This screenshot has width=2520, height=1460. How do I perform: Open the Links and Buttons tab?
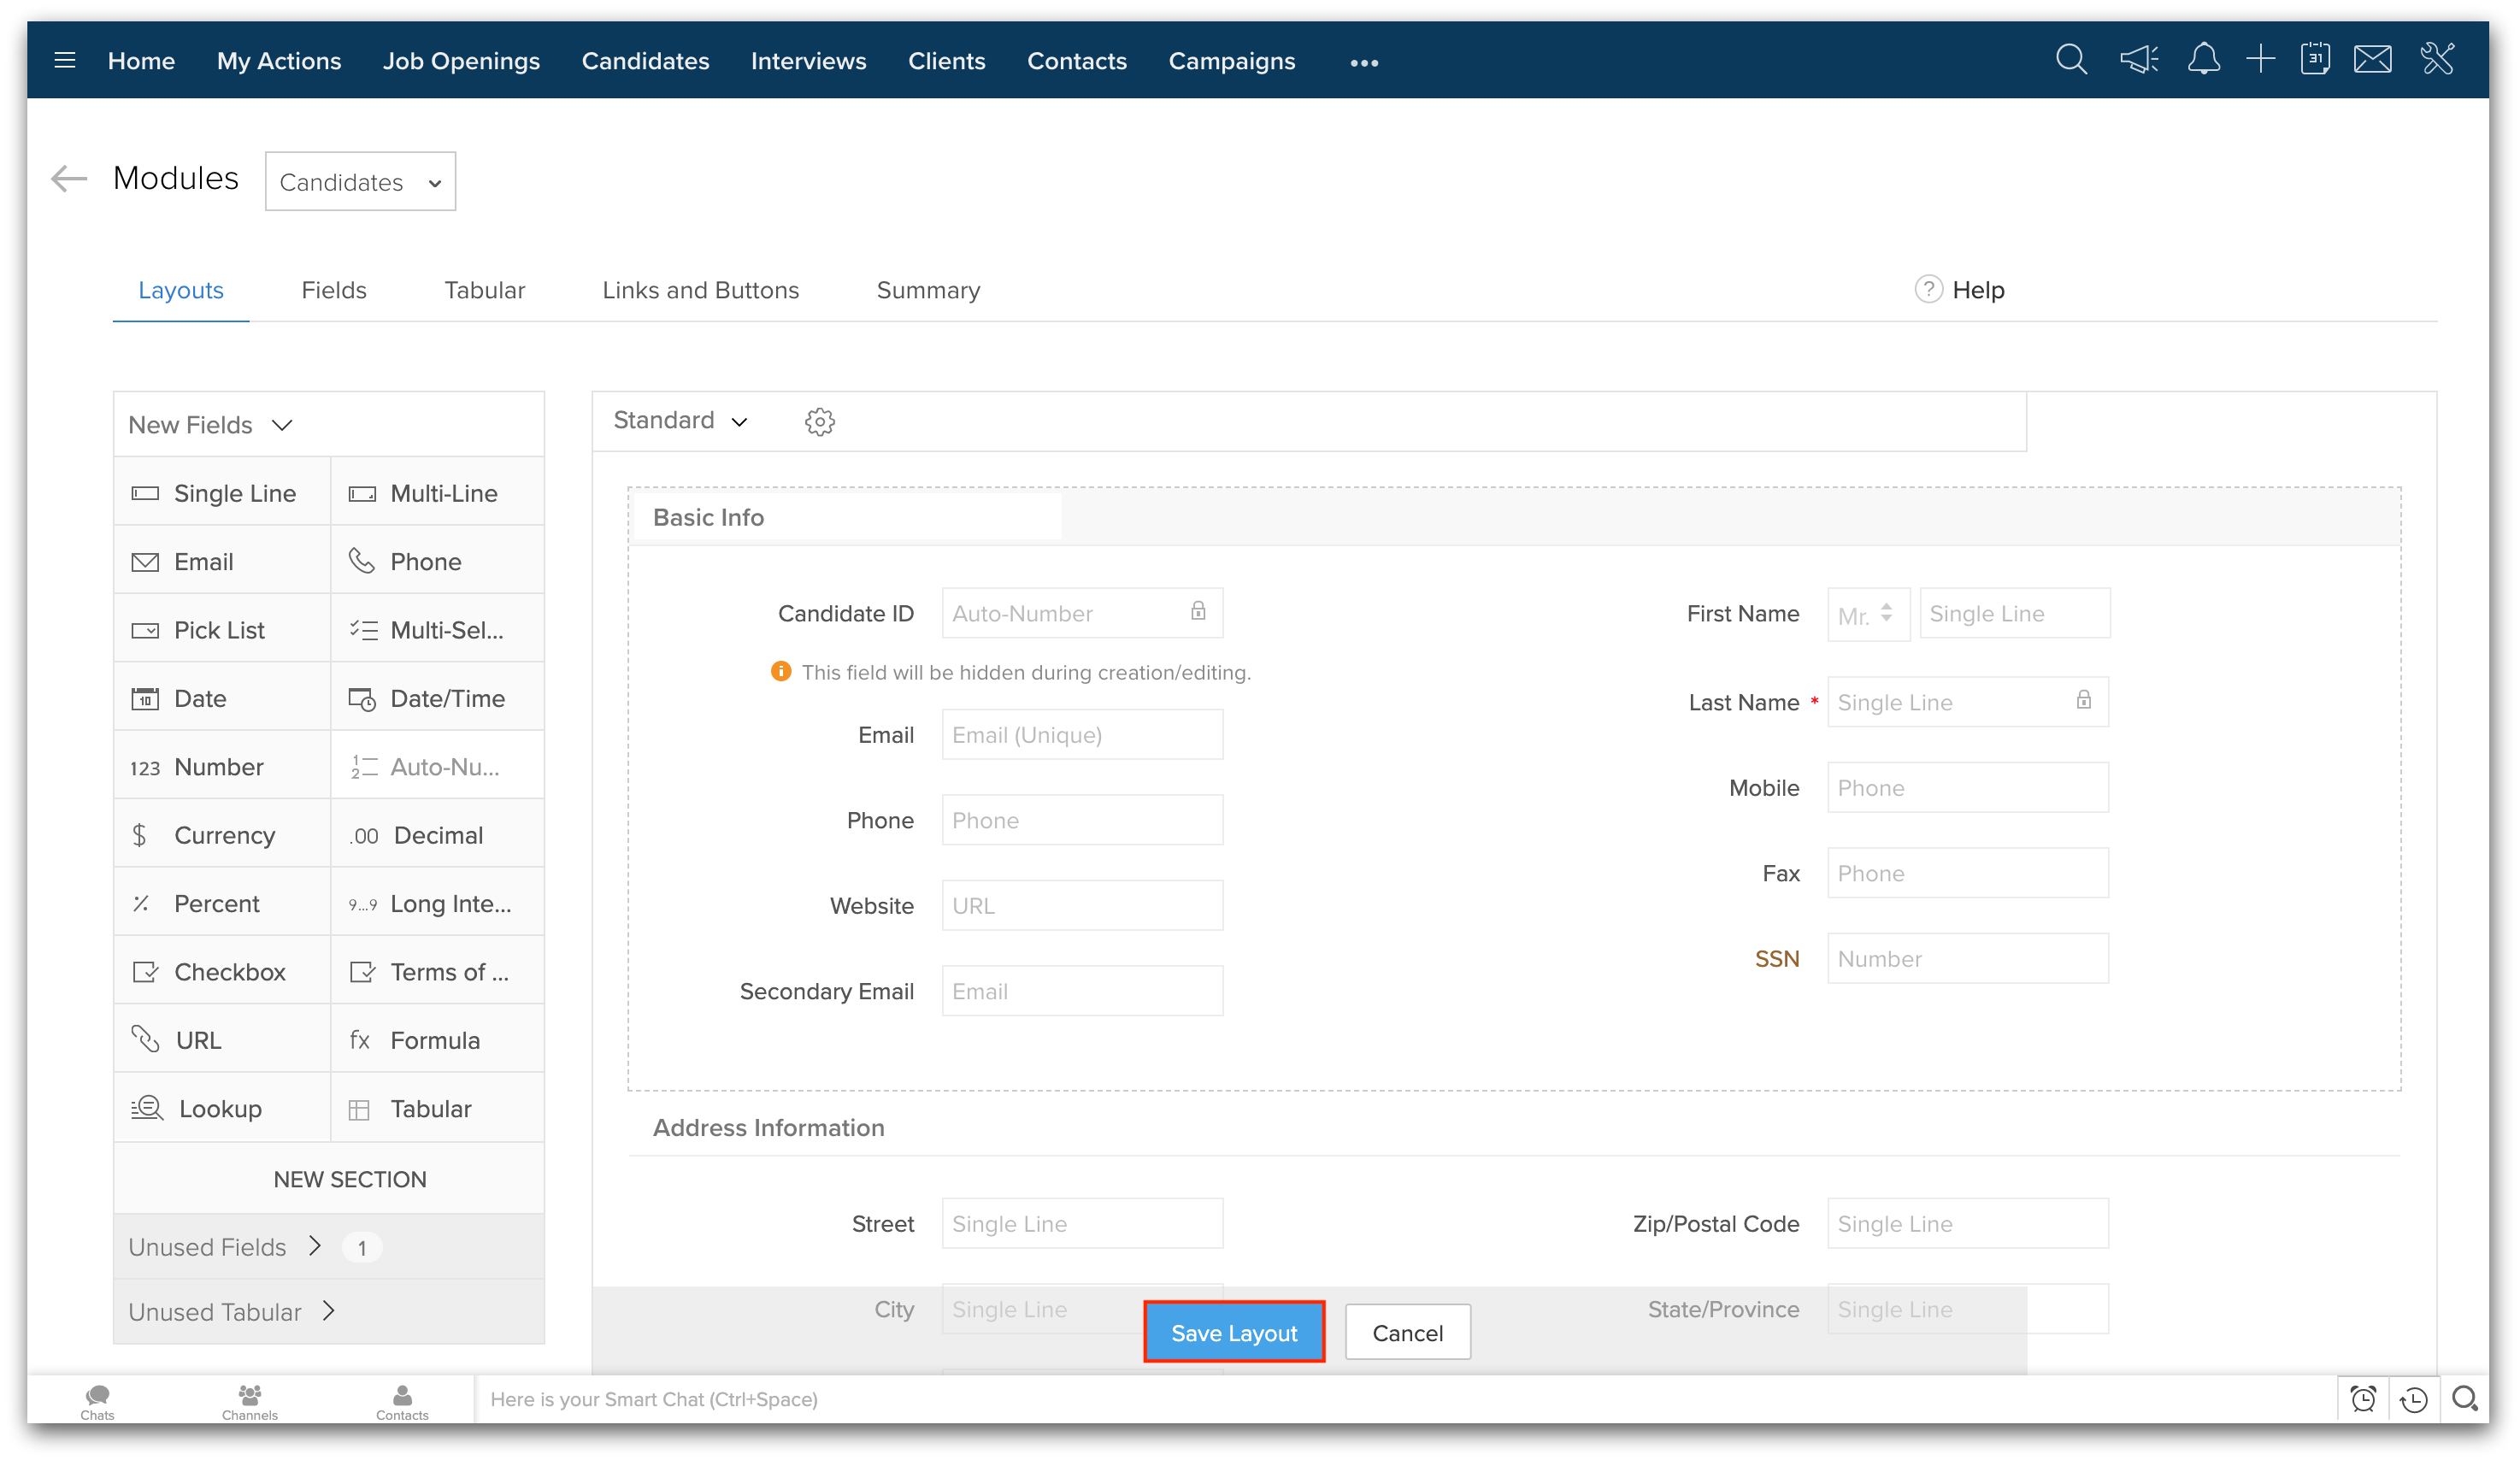(x=700, y=290)
